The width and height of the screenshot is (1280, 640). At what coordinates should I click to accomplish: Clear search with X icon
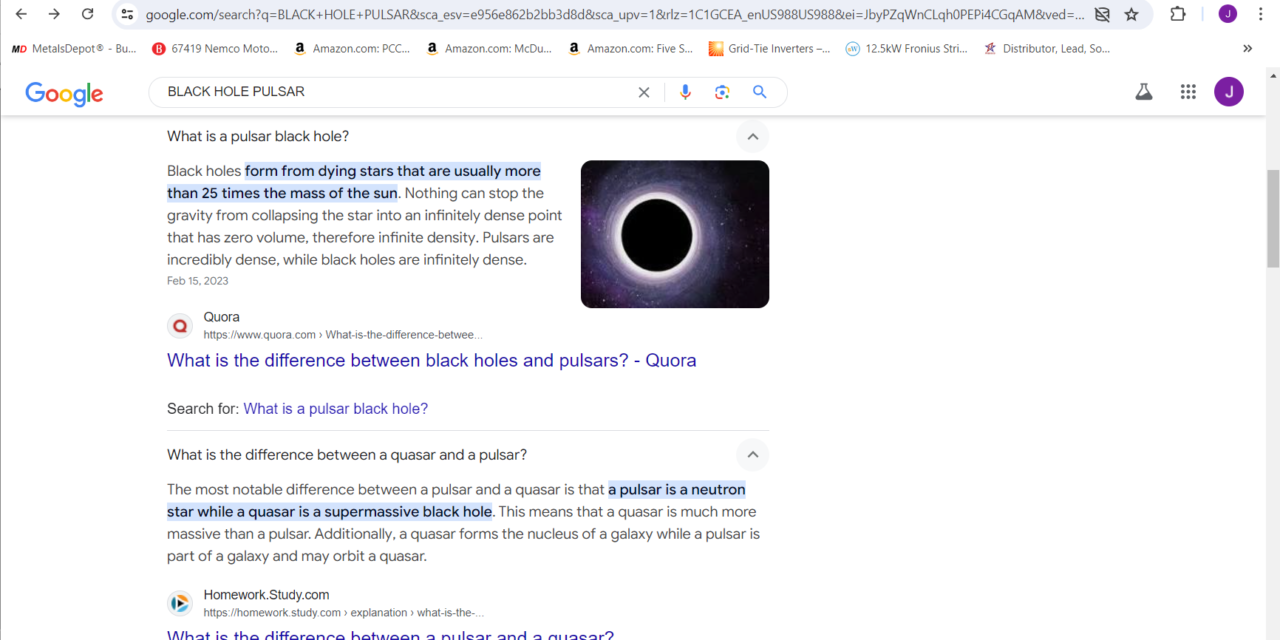(x=644, y=92)
